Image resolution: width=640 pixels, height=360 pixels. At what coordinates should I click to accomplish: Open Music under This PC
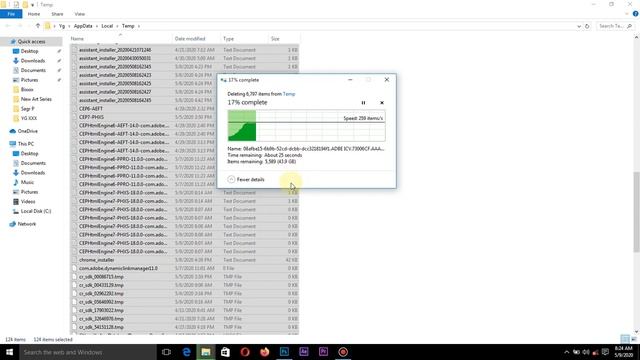[27, 182]
